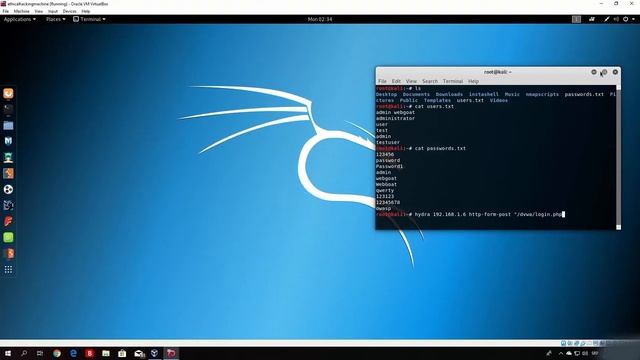Open Microsoft Store from Windows taskbar
640x360 pixels.
[x=122, y=353]
